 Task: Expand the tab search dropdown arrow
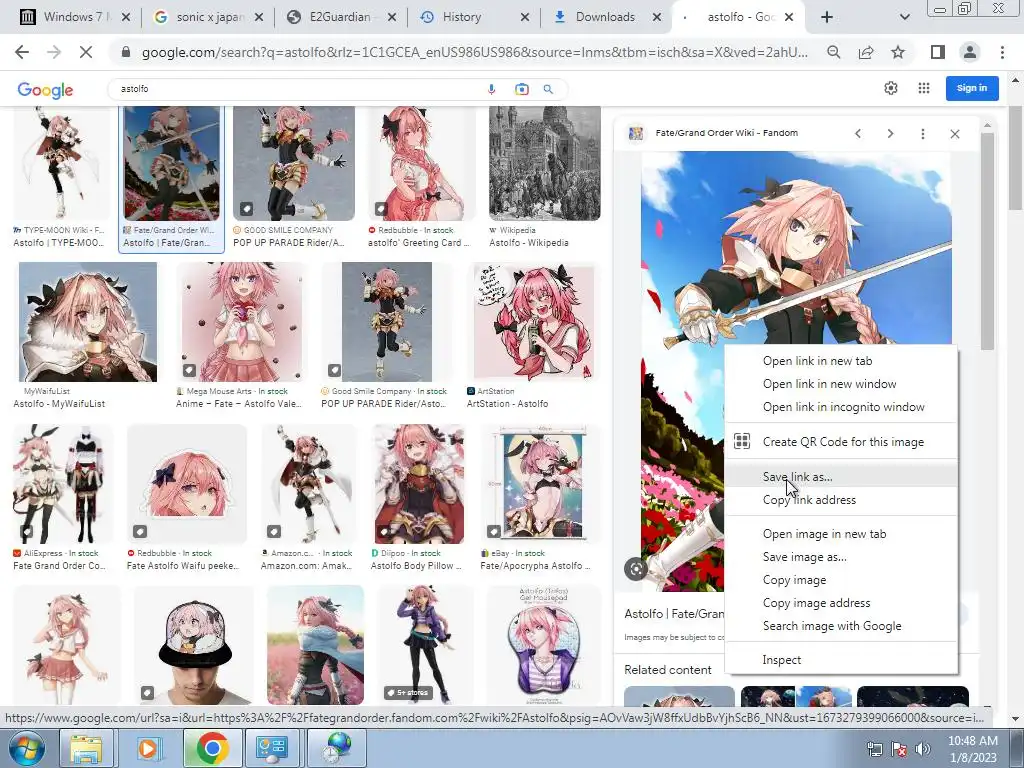pyautogui.click(x=904, y=17)
